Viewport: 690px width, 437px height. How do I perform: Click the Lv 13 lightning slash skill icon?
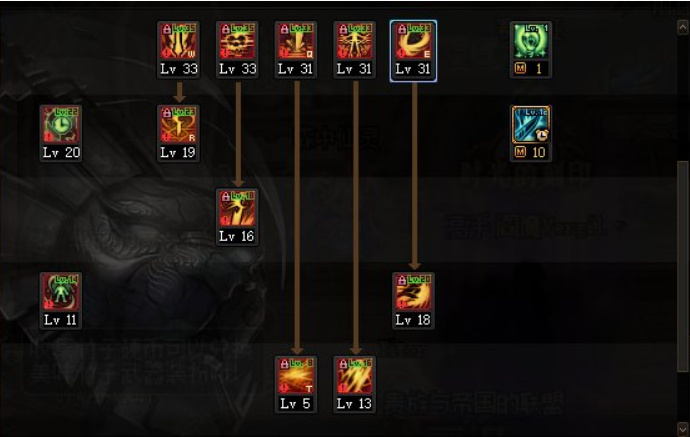tap(354, 375)
